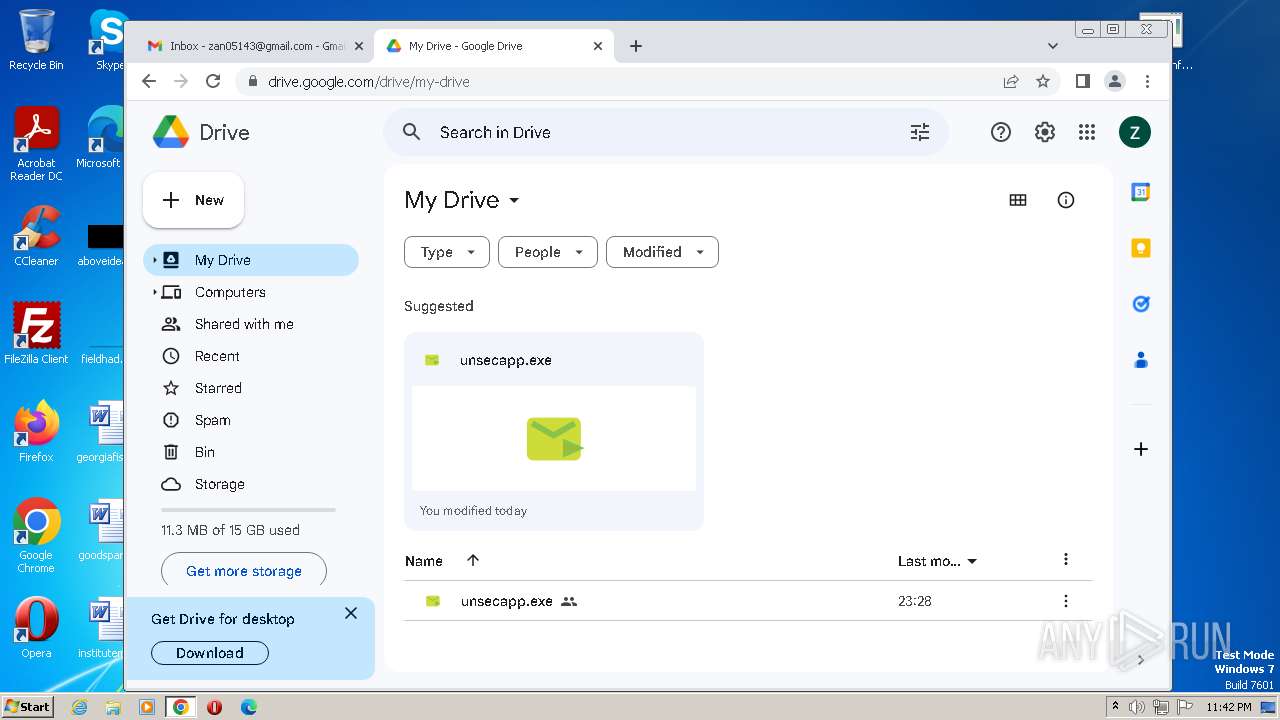Click the storage usage bar
This screenshot has width=1280, height=720.
pyautogui.click(x=248, y=510)
